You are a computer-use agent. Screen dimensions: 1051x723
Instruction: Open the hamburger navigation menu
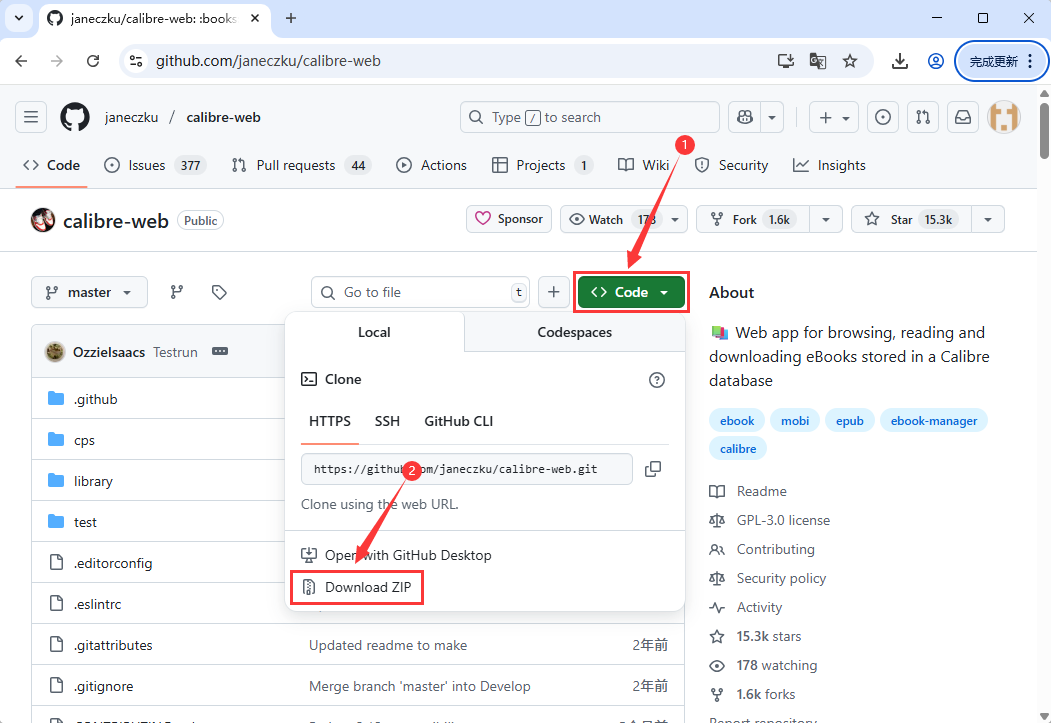(x=31, y=117)
